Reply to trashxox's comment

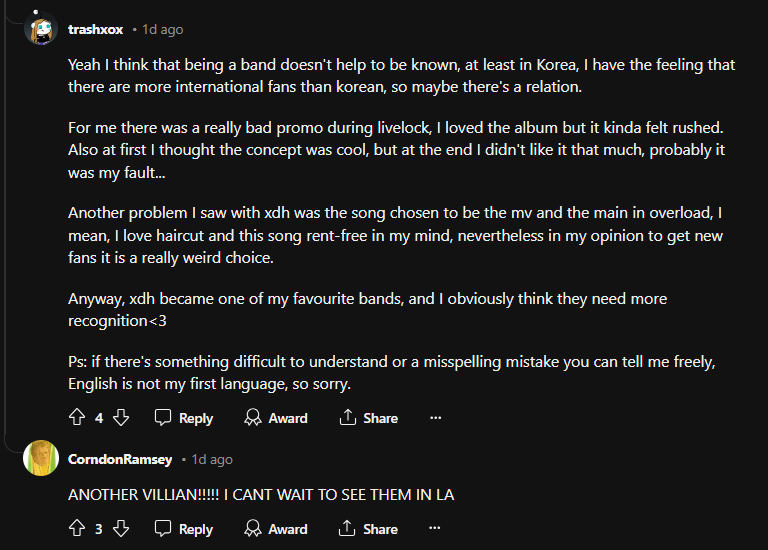[x=184, y=418]
